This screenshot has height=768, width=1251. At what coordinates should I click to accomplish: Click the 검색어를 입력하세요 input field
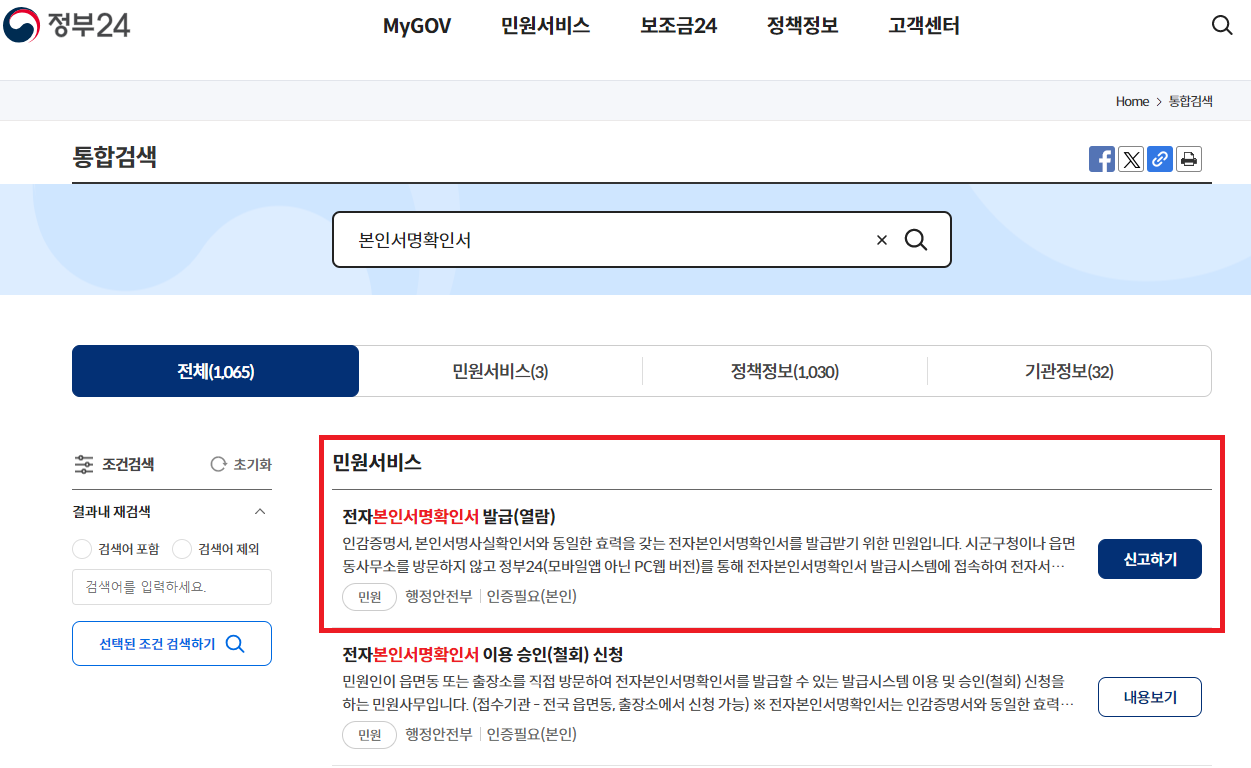pos(171,587)
